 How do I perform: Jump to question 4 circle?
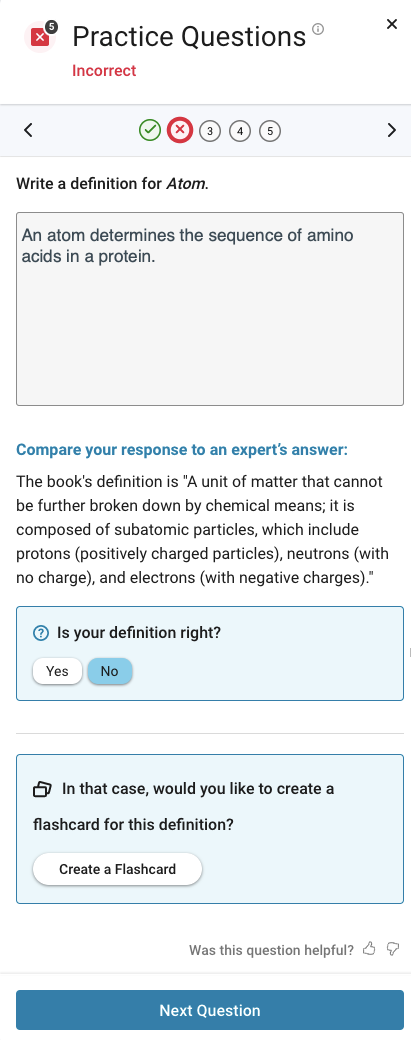tap(240, 131)
